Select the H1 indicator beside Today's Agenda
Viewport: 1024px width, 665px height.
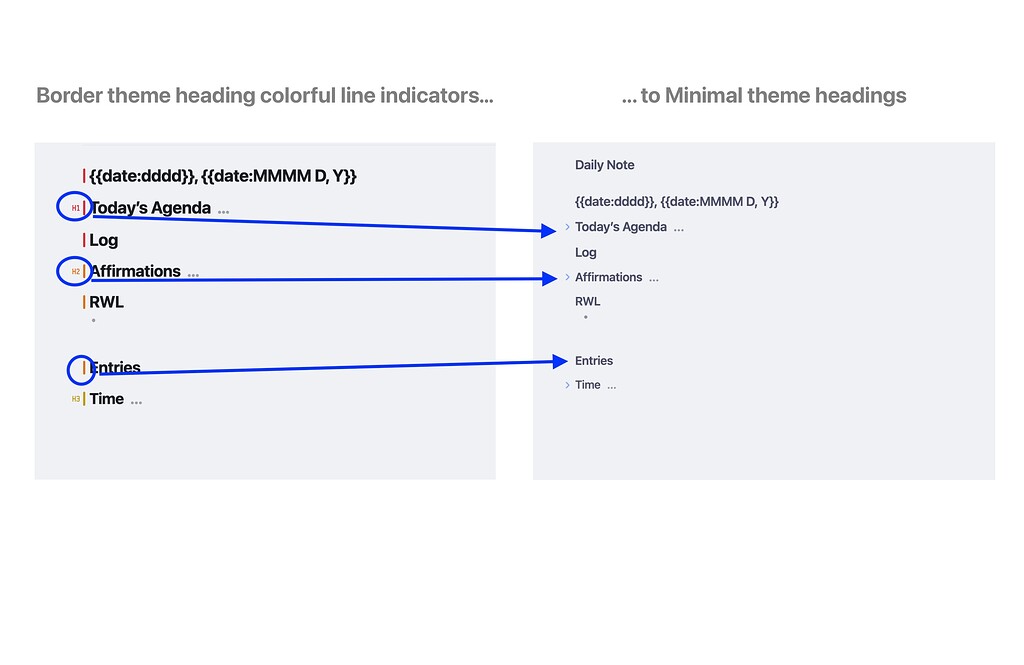74,206
